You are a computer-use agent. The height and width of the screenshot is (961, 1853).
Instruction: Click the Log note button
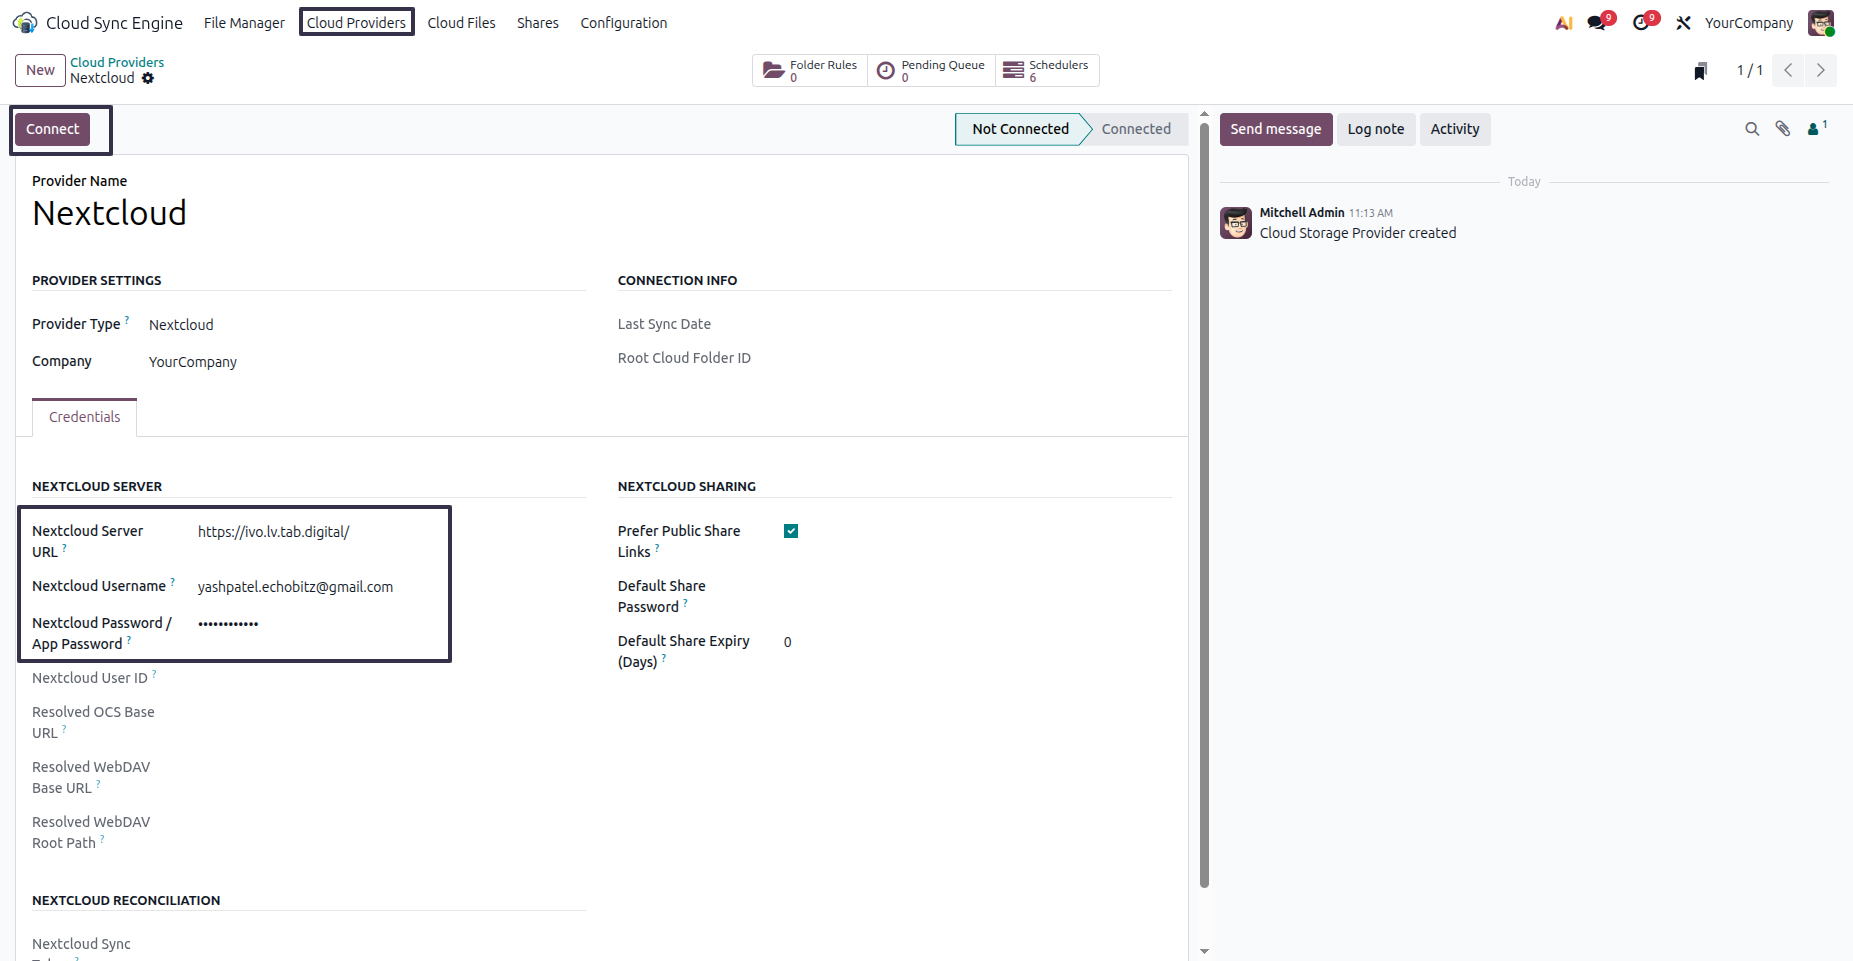click(x=1376, y=129)
